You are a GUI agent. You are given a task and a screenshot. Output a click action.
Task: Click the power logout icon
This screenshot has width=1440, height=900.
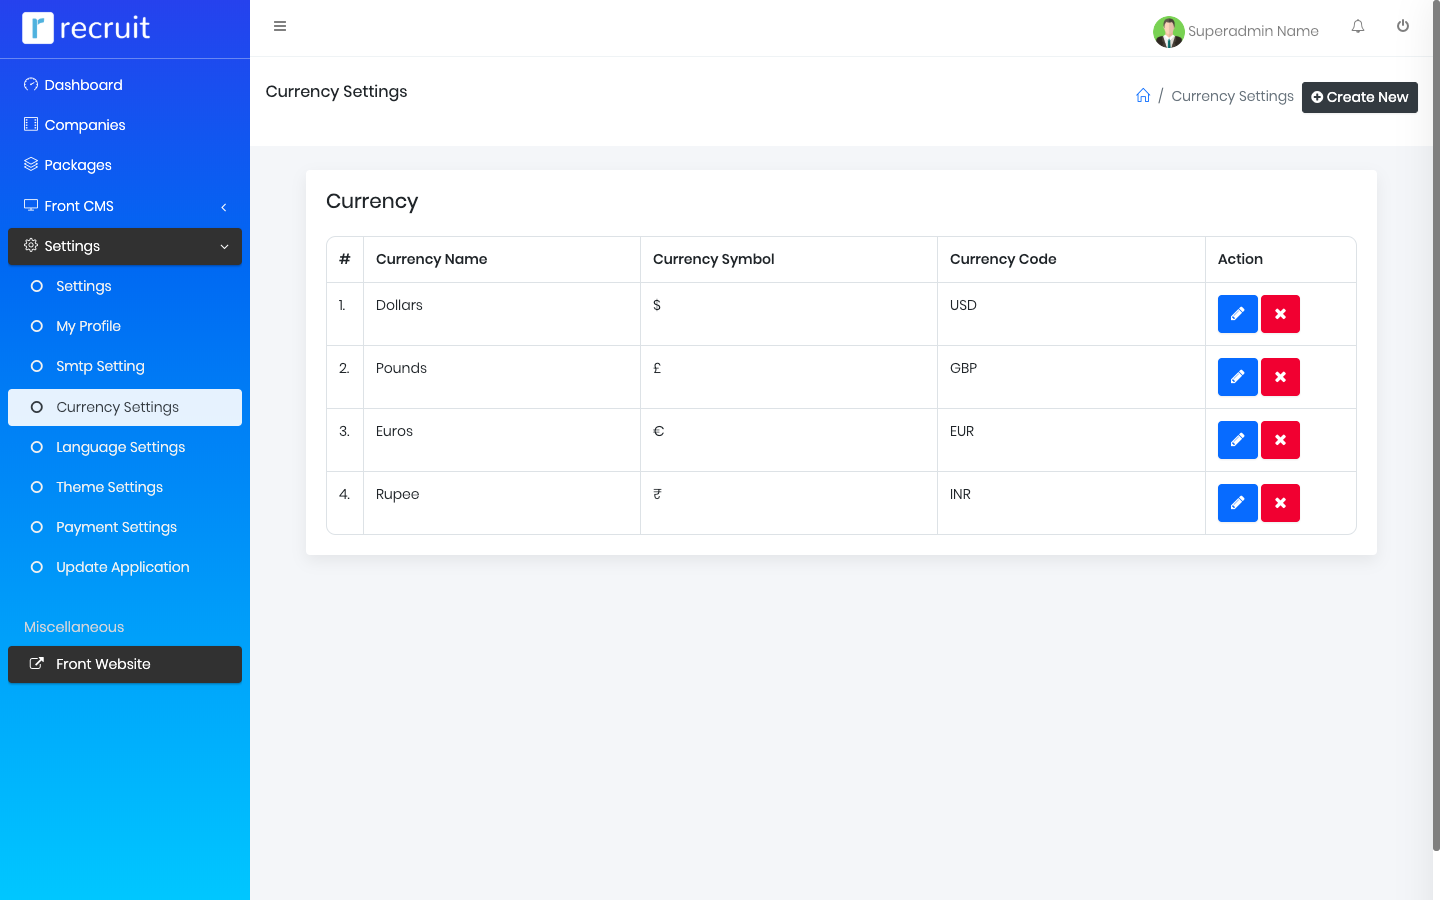1403,27
